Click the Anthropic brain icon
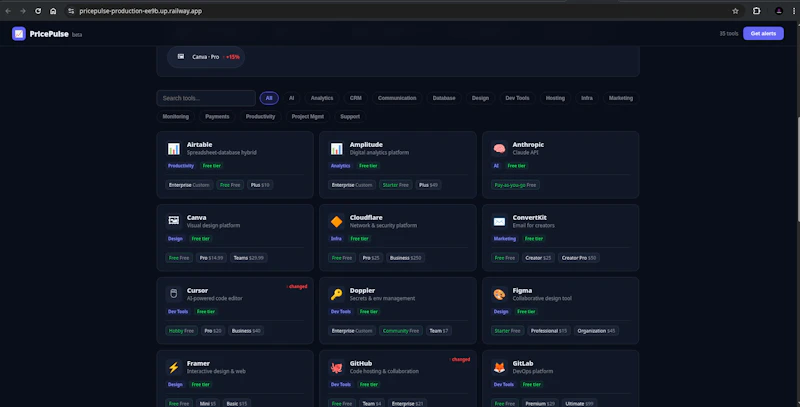This screenshot has width=800, height=407. [499, 148]
